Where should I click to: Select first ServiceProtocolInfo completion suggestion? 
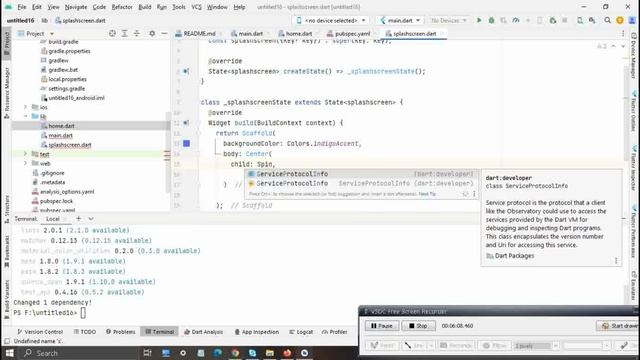pos(360,174)
